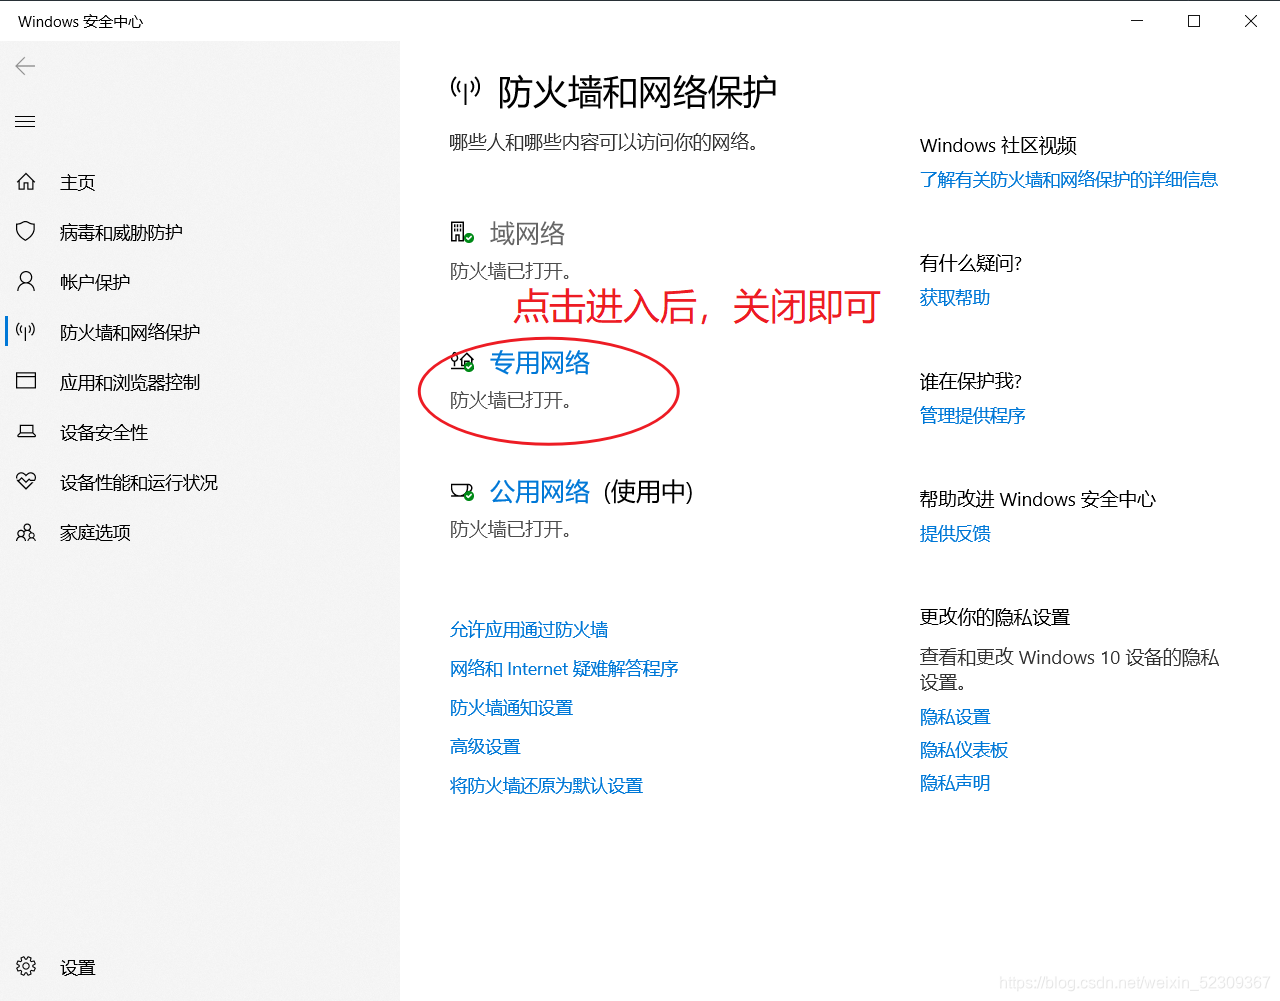This screenshot has width=1280, height=1001.
Task: Open 隐私设置 link
Action: (x=955, y=716)
